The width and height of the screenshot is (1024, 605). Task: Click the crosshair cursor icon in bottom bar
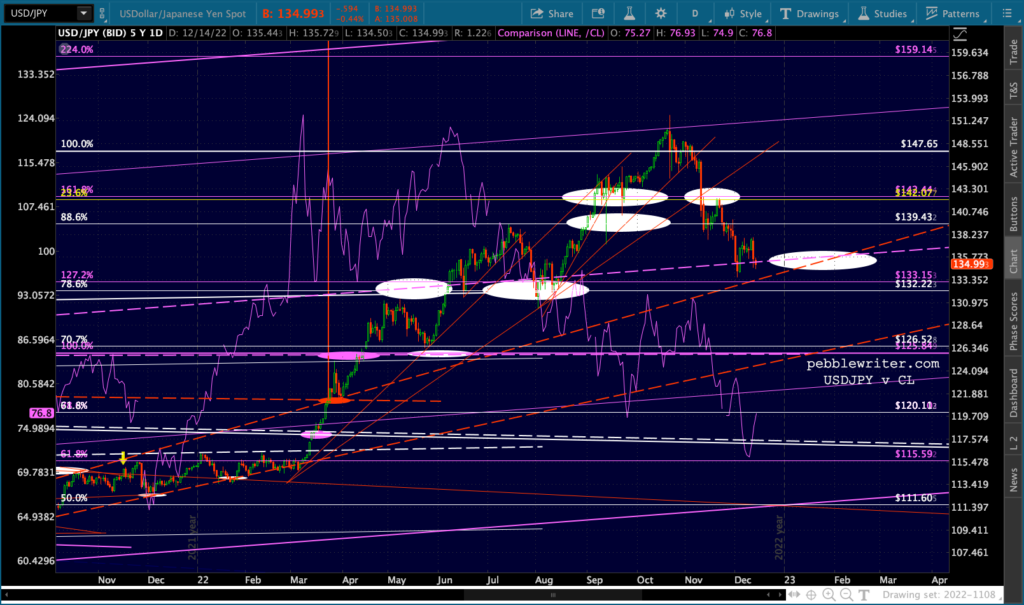click(811, 595)
